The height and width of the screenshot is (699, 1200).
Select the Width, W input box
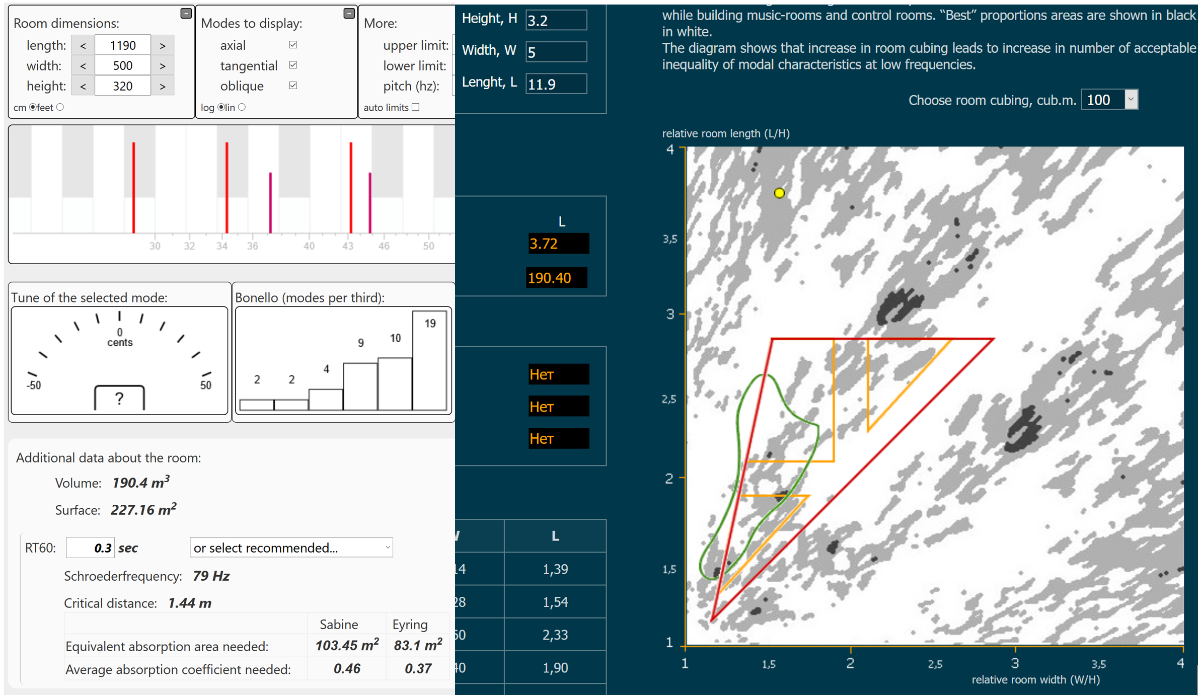pyautogui.click(x=556, y=51)
